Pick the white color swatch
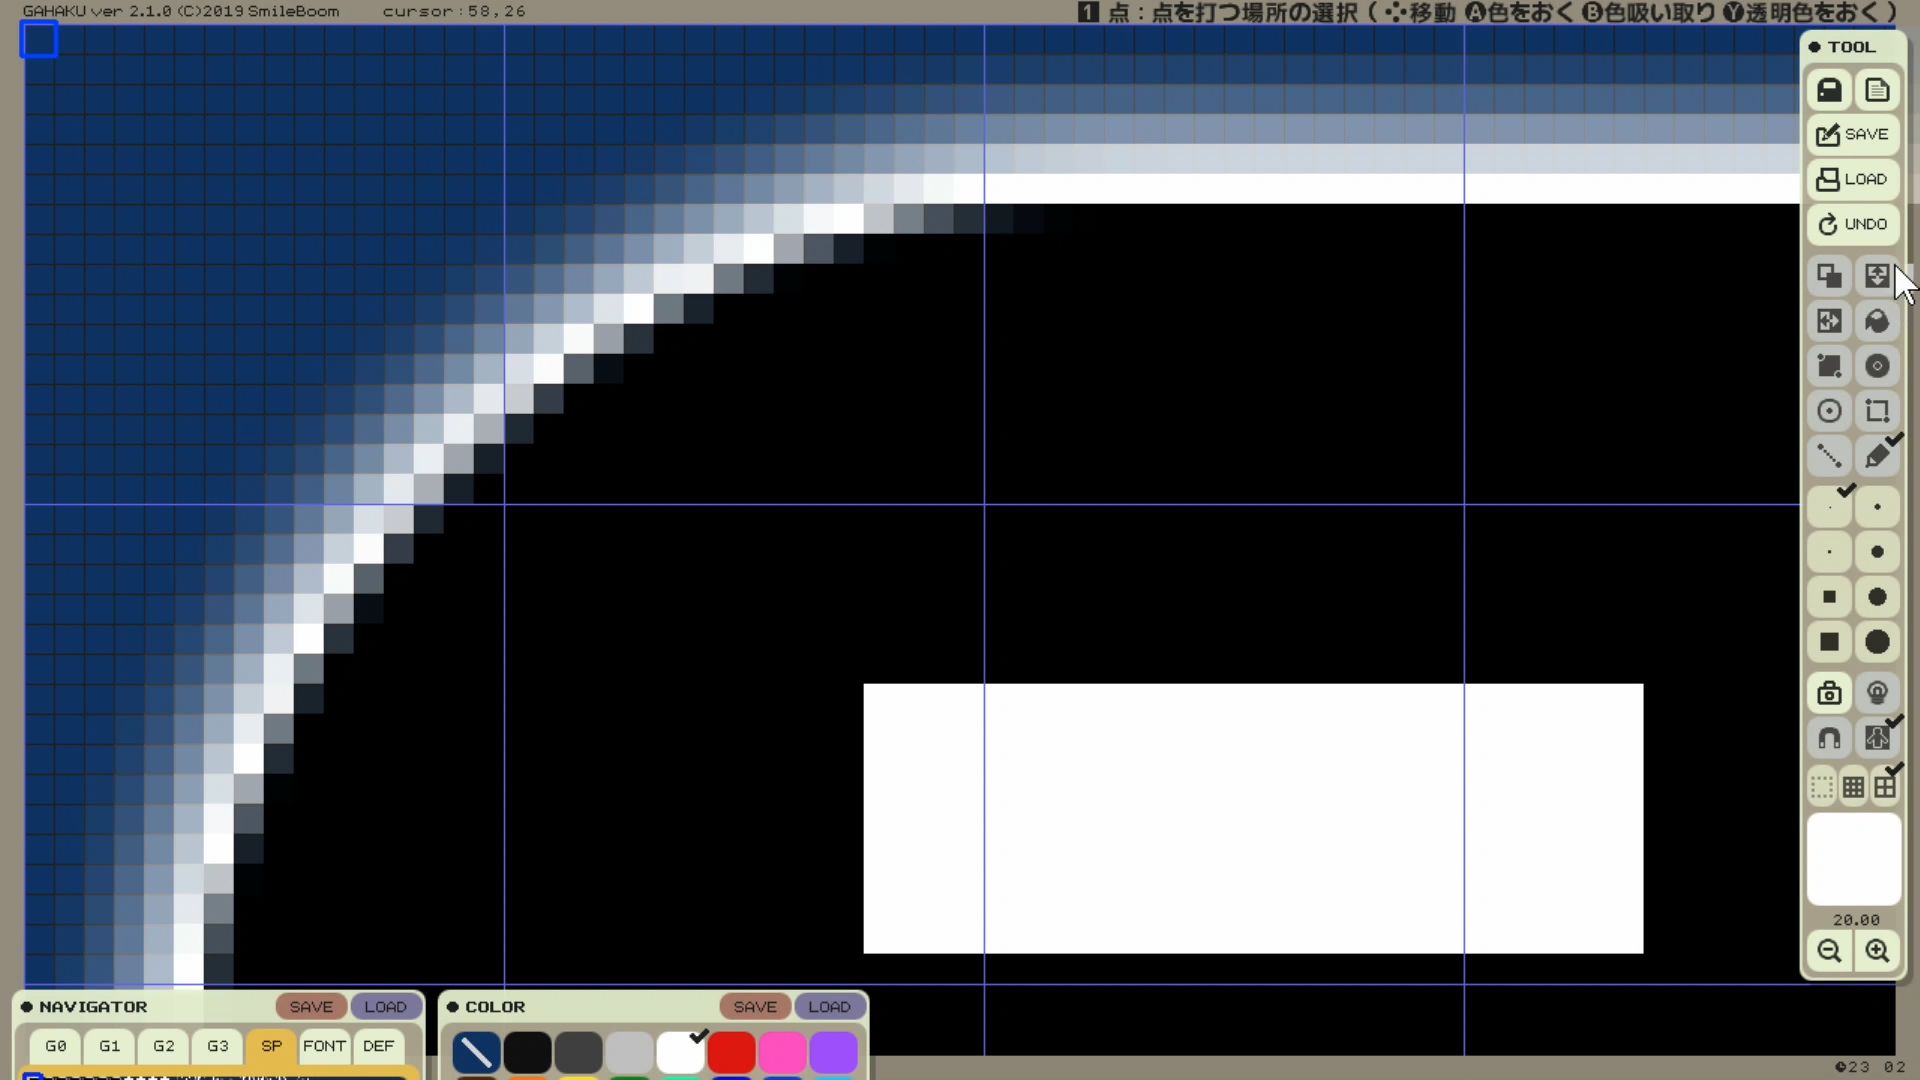Viewport: 1920px width, 1080px height. (x=680, y=1052)
